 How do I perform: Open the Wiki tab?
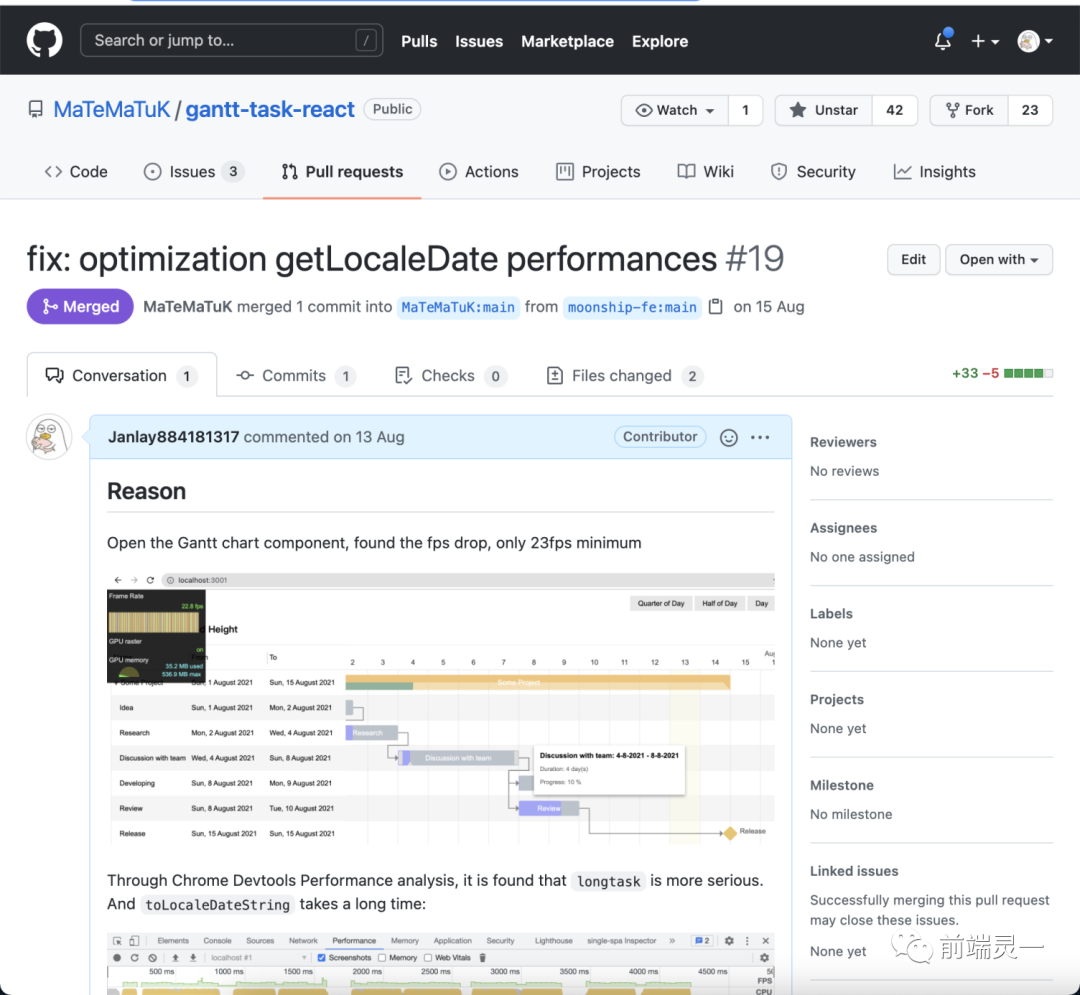coord(705,171)
